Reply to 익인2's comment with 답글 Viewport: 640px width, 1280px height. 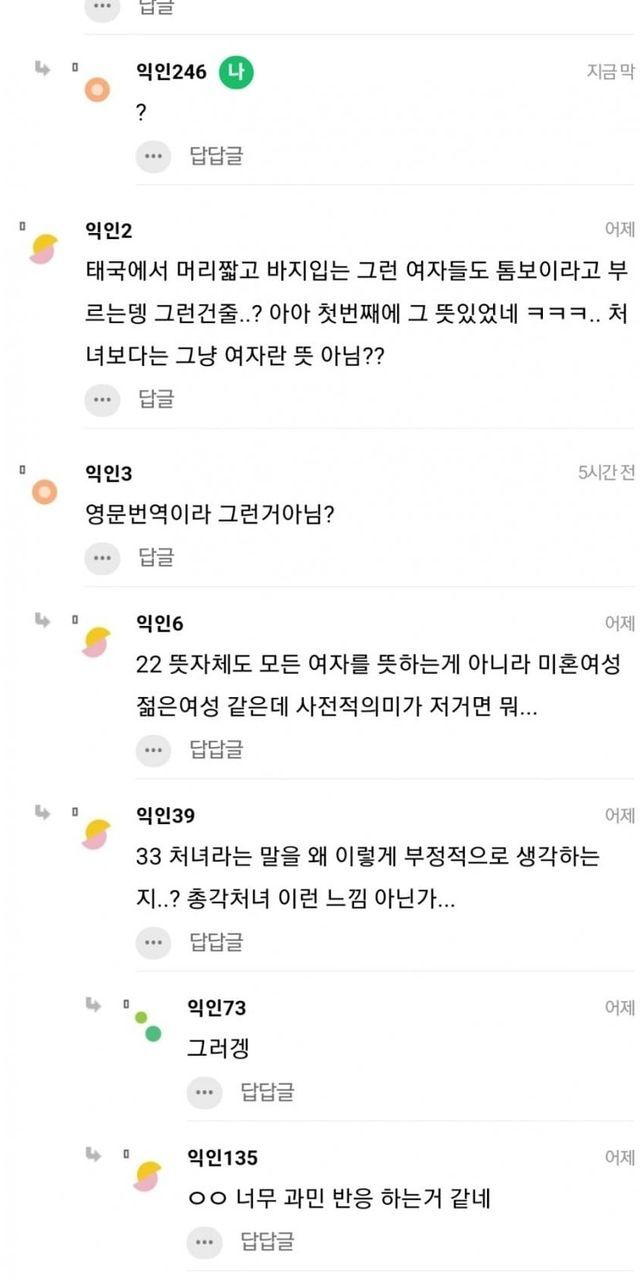[x=156, y=399]
